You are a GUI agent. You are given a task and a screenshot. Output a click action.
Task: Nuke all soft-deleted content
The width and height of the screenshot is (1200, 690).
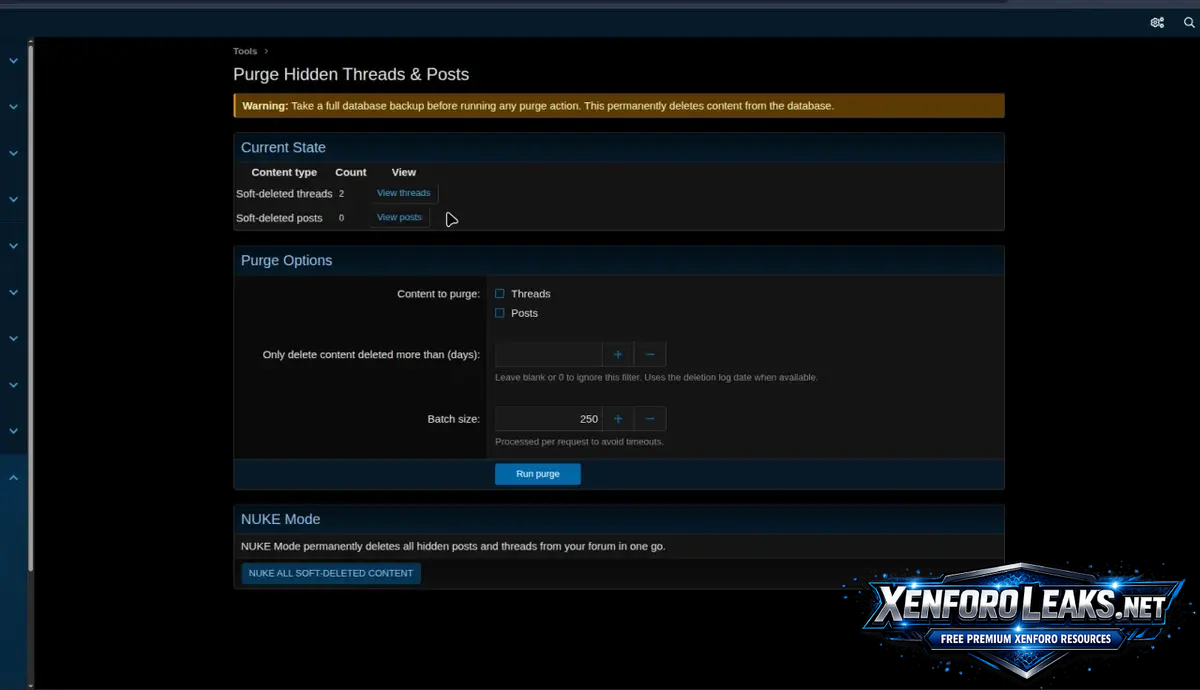point(331,573)
